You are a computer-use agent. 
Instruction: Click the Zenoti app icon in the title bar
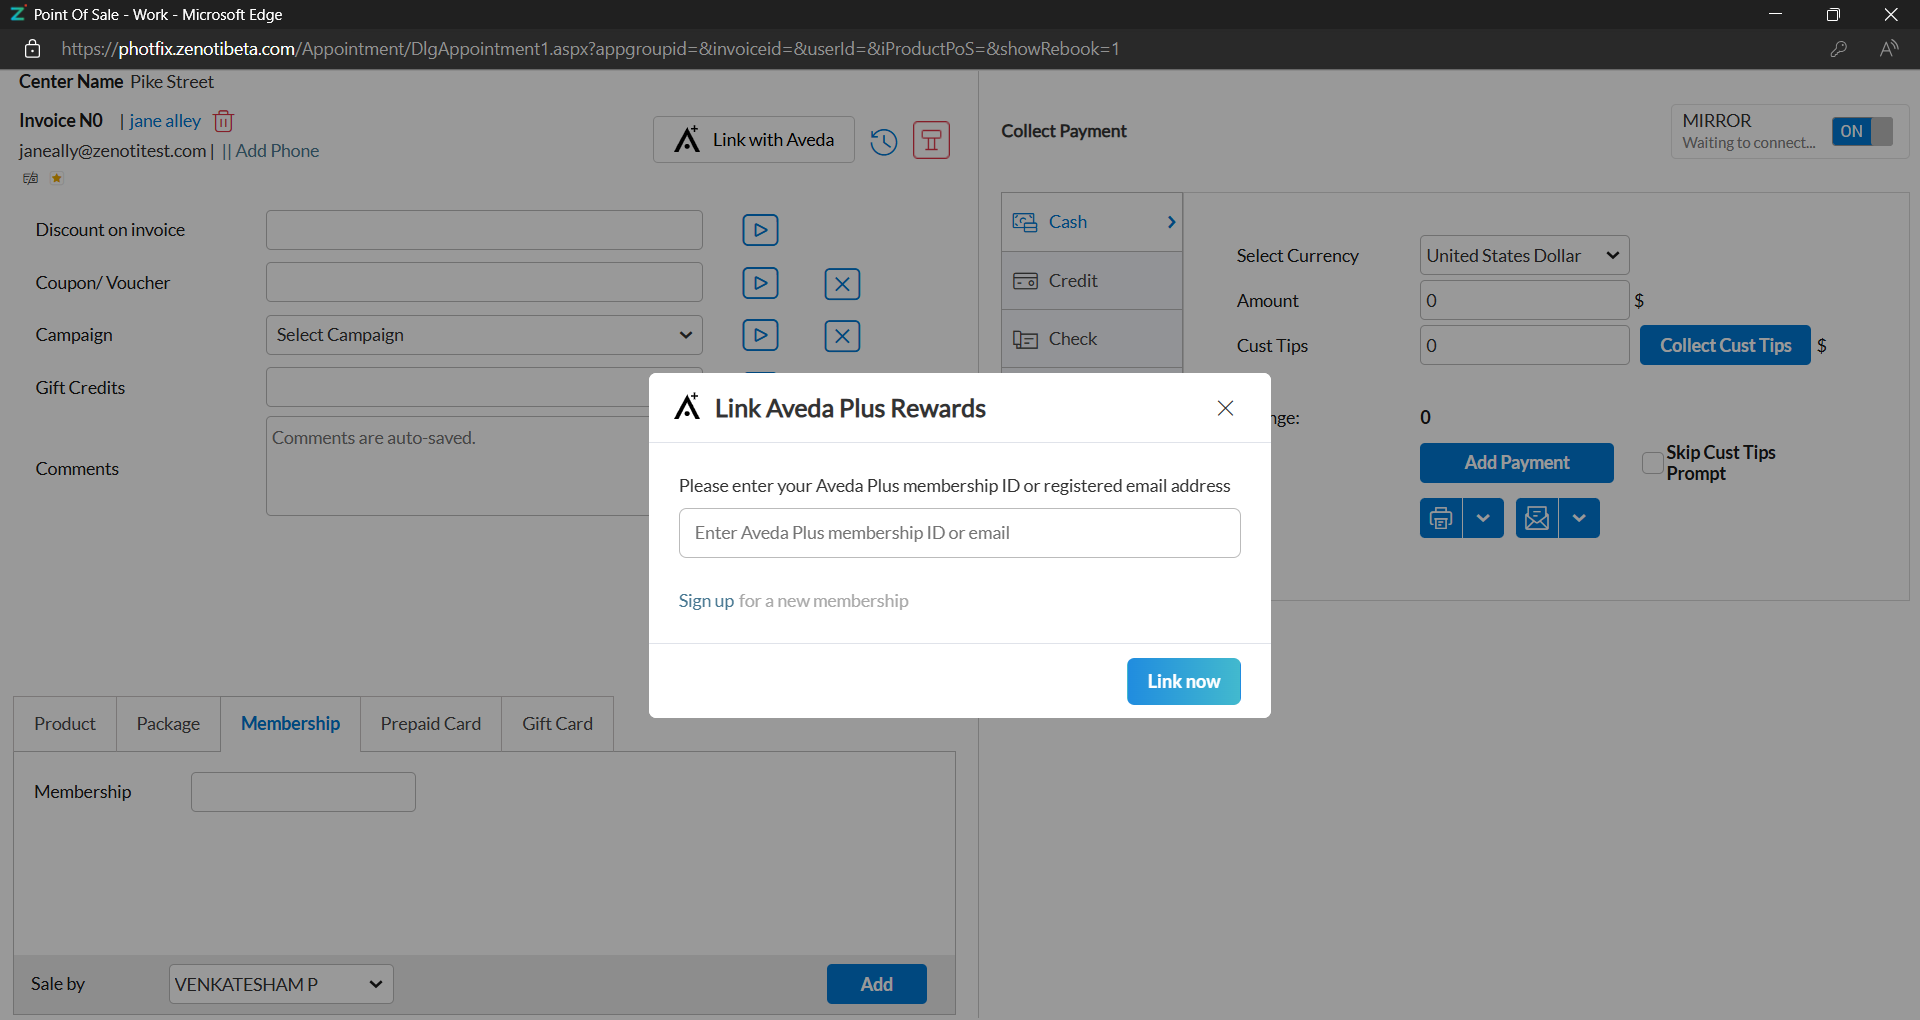pos(17,14)
